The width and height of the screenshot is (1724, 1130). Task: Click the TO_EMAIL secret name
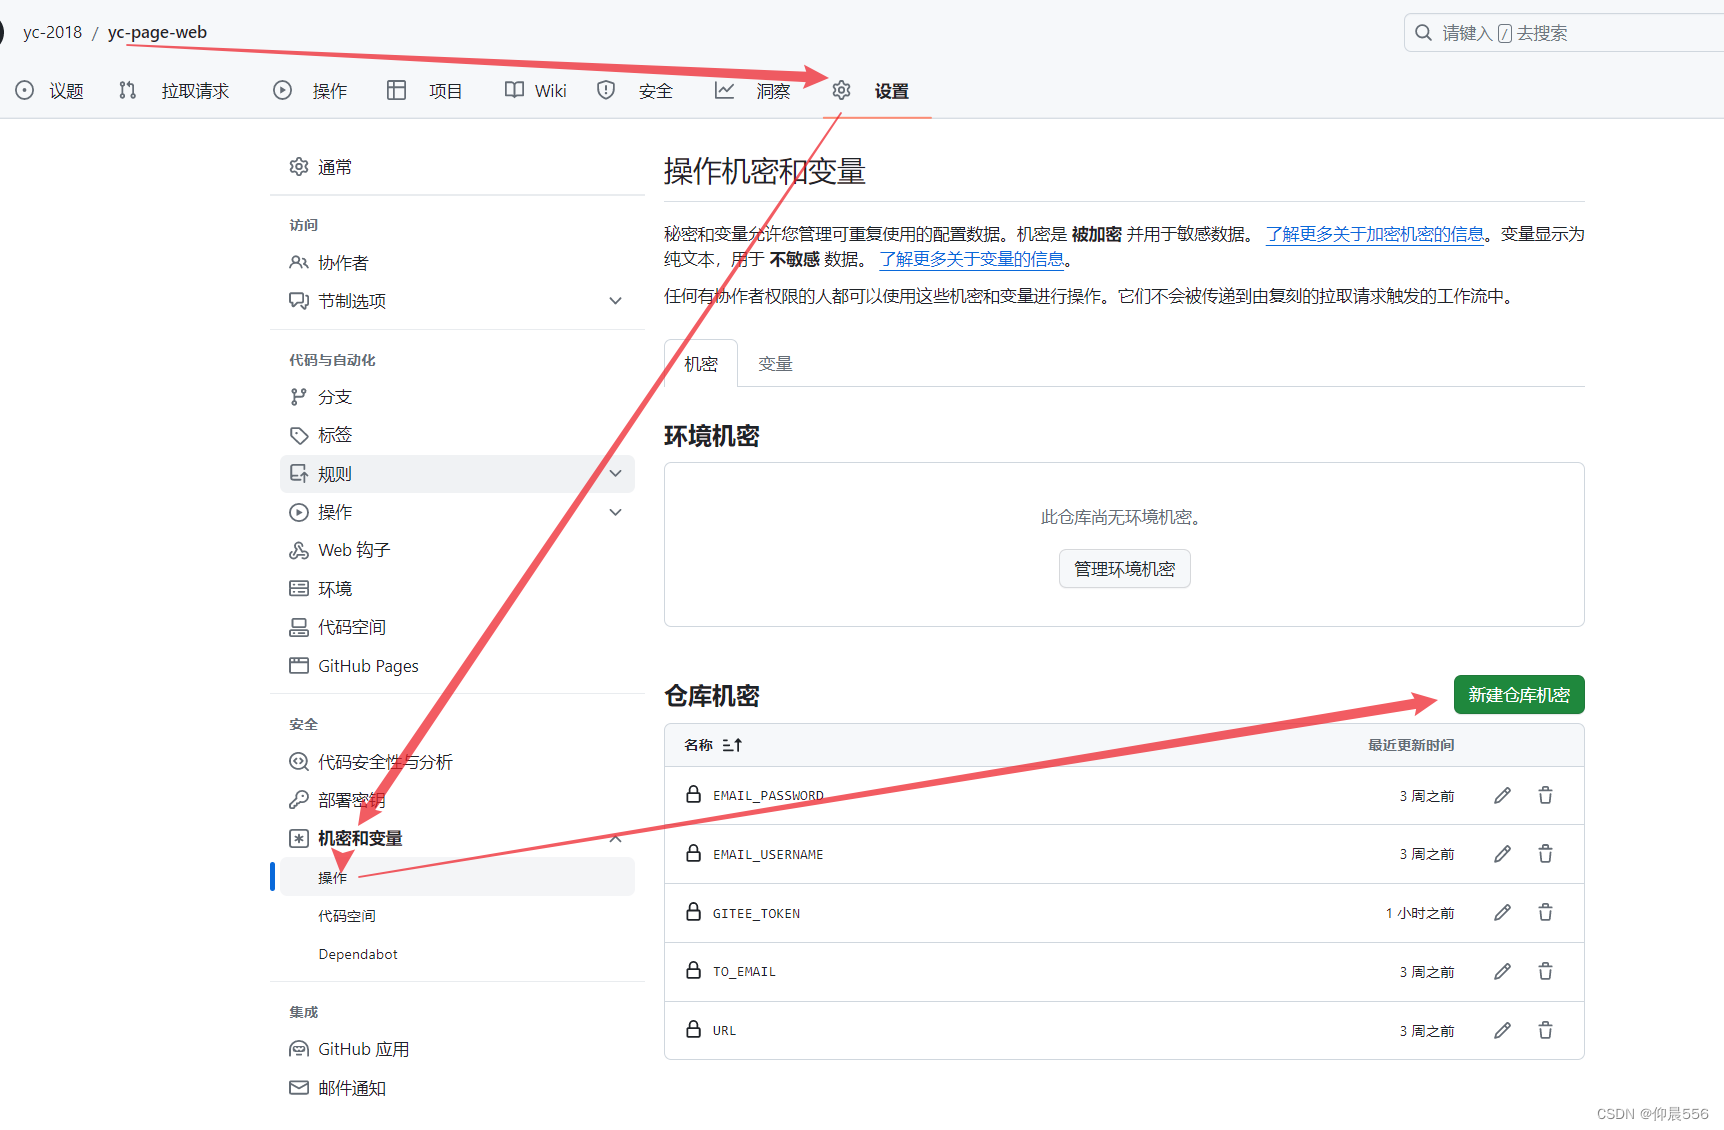pyautogui.click(x=744, y=972)
